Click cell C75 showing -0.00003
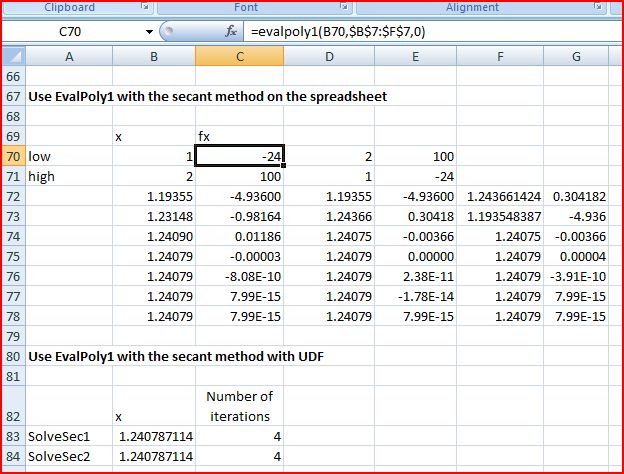The image size is (624, 474). (240, 256)
